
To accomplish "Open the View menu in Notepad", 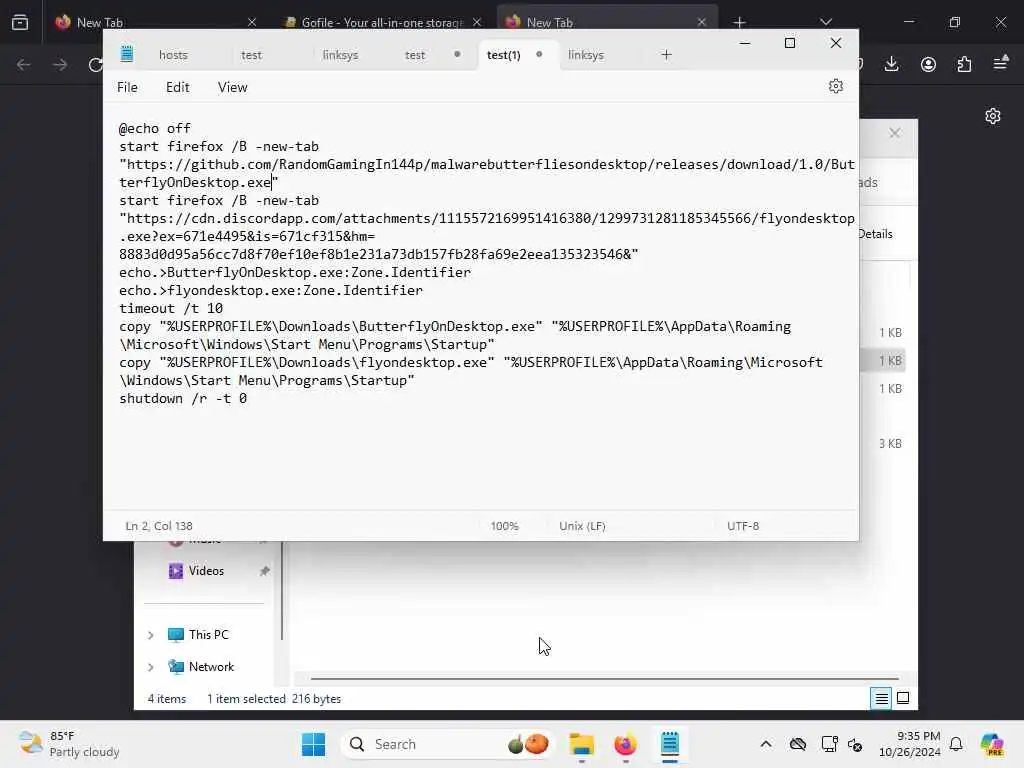I will (232, 87).
